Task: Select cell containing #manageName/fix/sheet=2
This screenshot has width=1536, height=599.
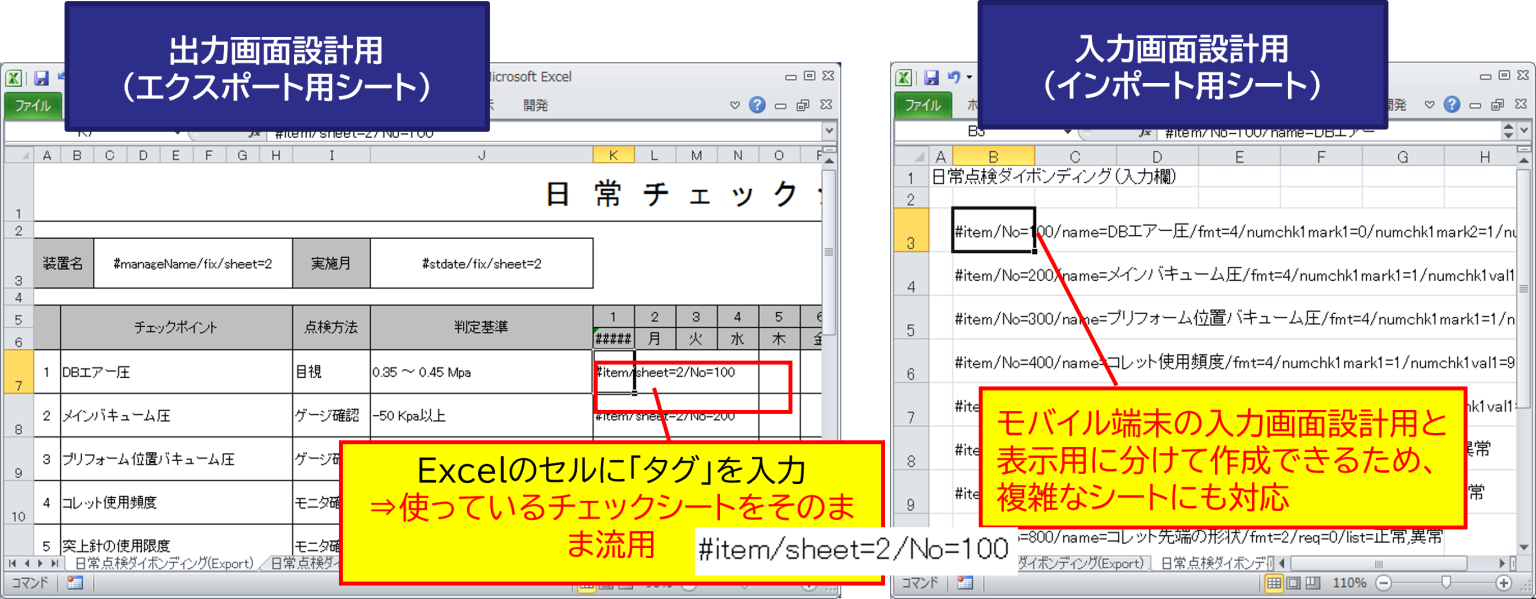Action: (x=192, y=263)
